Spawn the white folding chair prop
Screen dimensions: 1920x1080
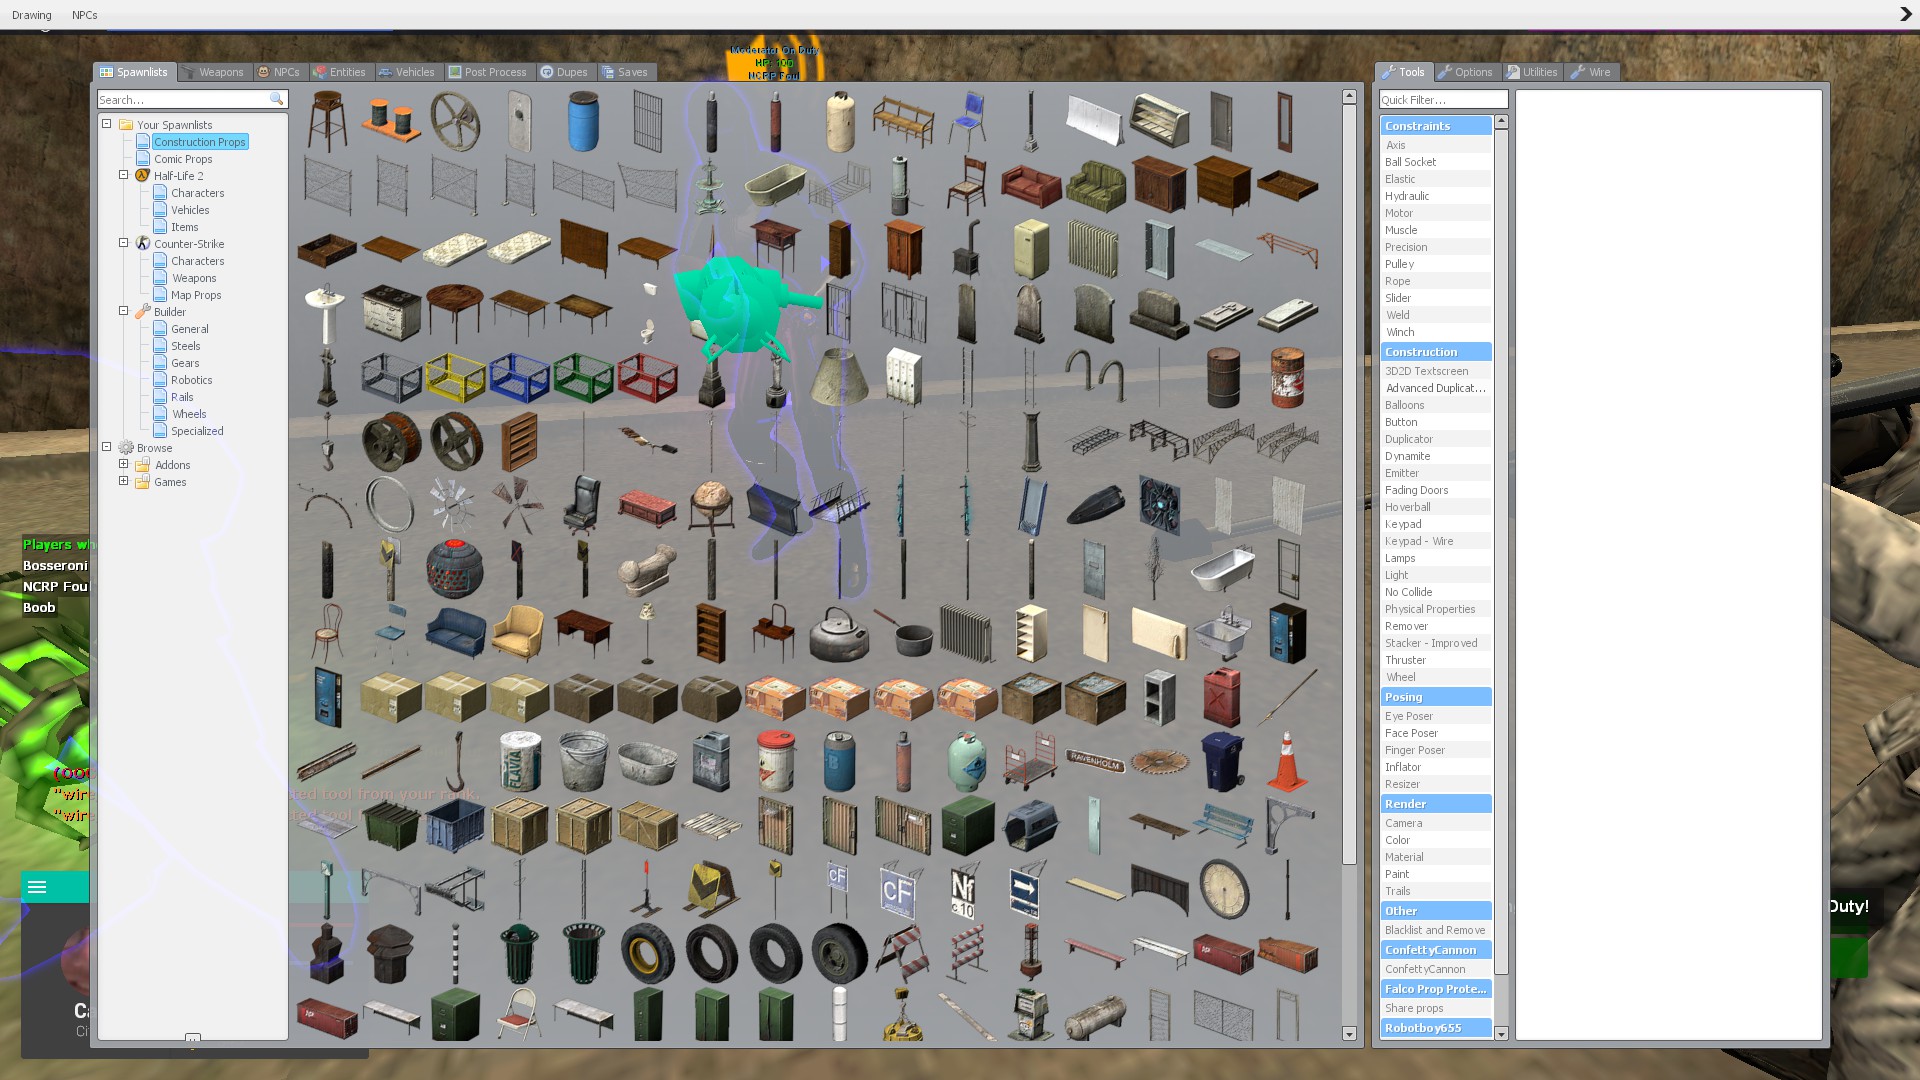coord(519,1016)
